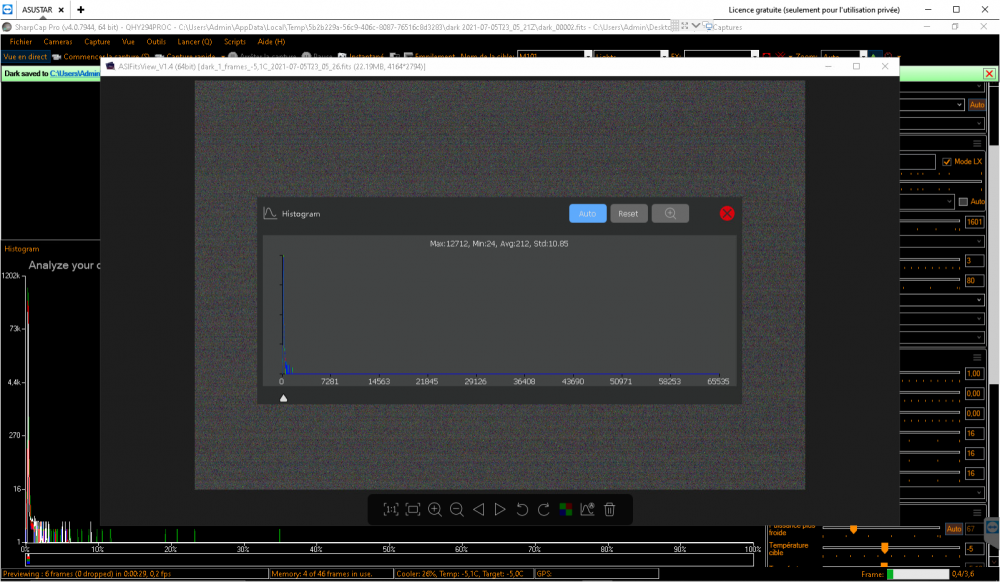The image size is (1000, 582).
Task: Close the Histogram panel with the red X
Action: click(727, 214)
